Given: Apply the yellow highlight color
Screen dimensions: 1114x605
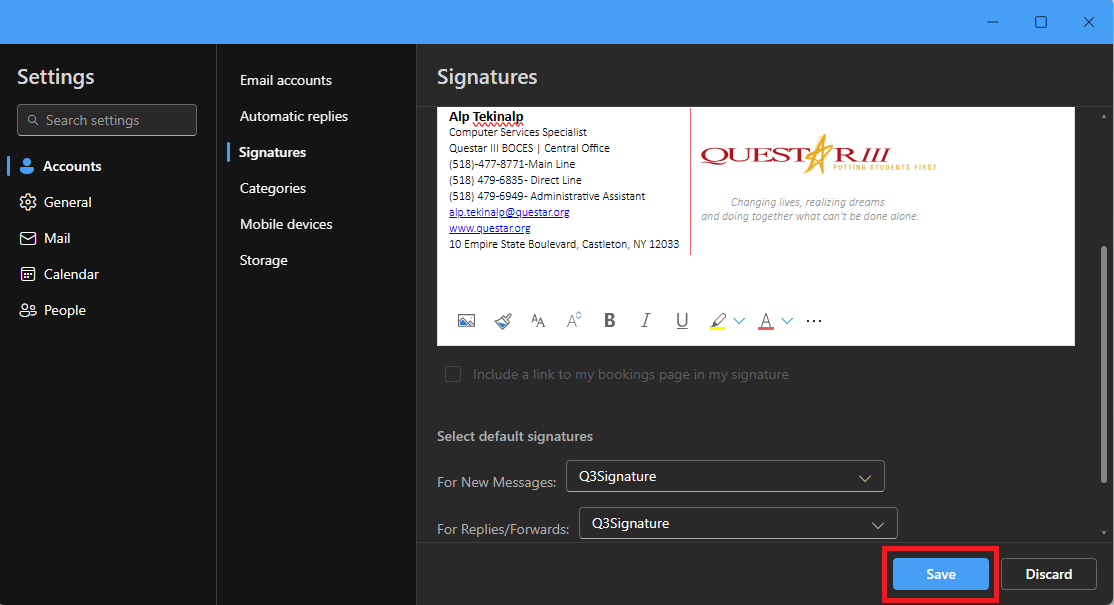Looking at the screenshot, I should coord(718,321).
